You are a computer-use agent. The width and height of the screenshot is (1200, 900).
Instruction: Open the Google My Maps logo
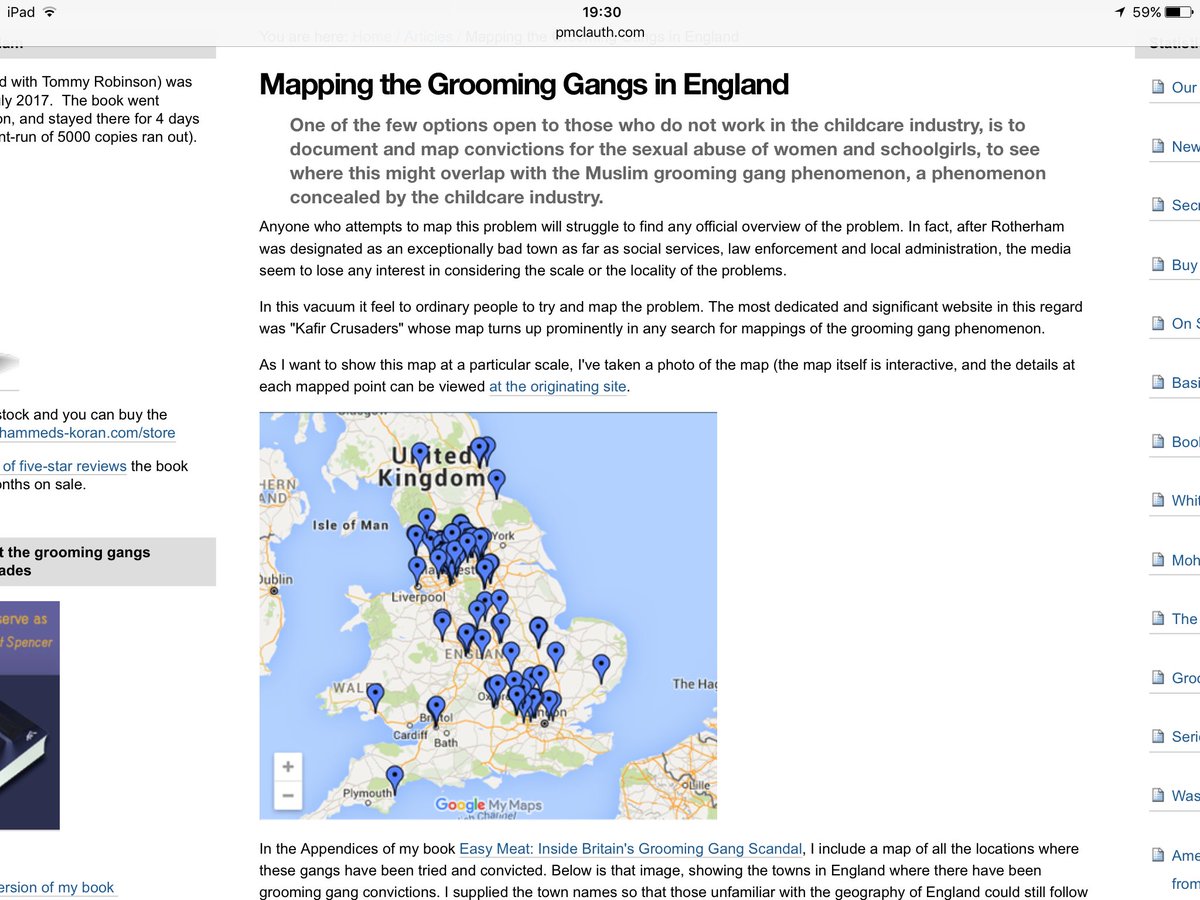[x=489, y=805]
